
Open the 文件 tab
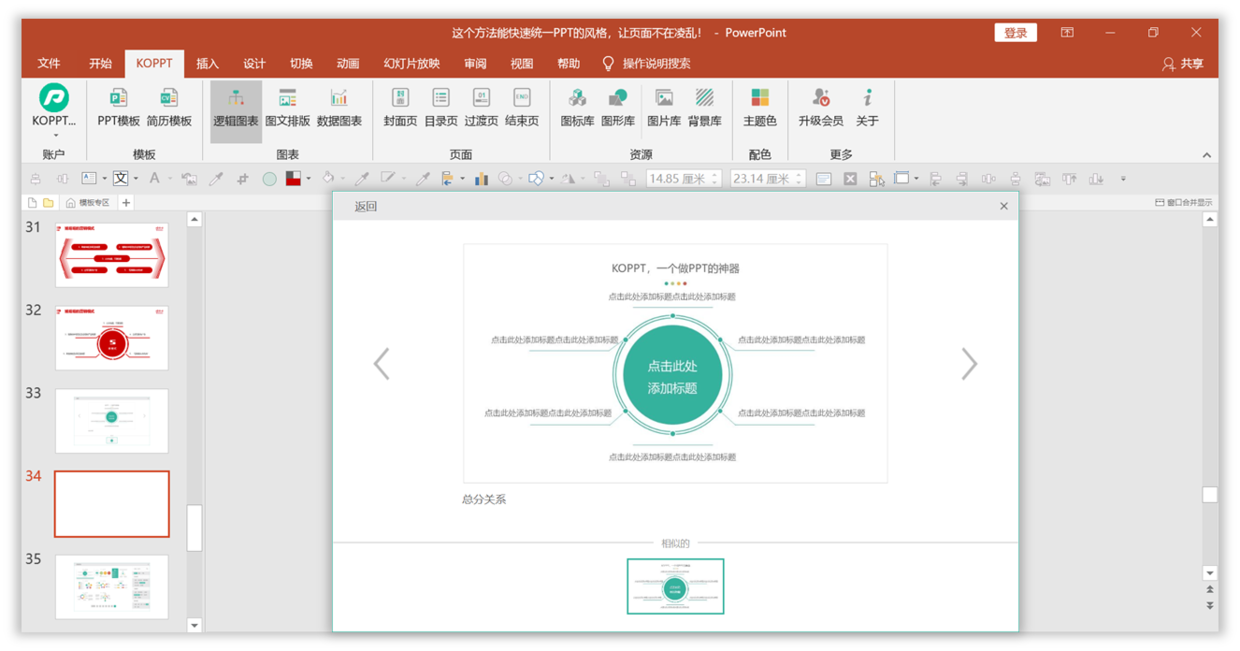click(x=49, y=63)
